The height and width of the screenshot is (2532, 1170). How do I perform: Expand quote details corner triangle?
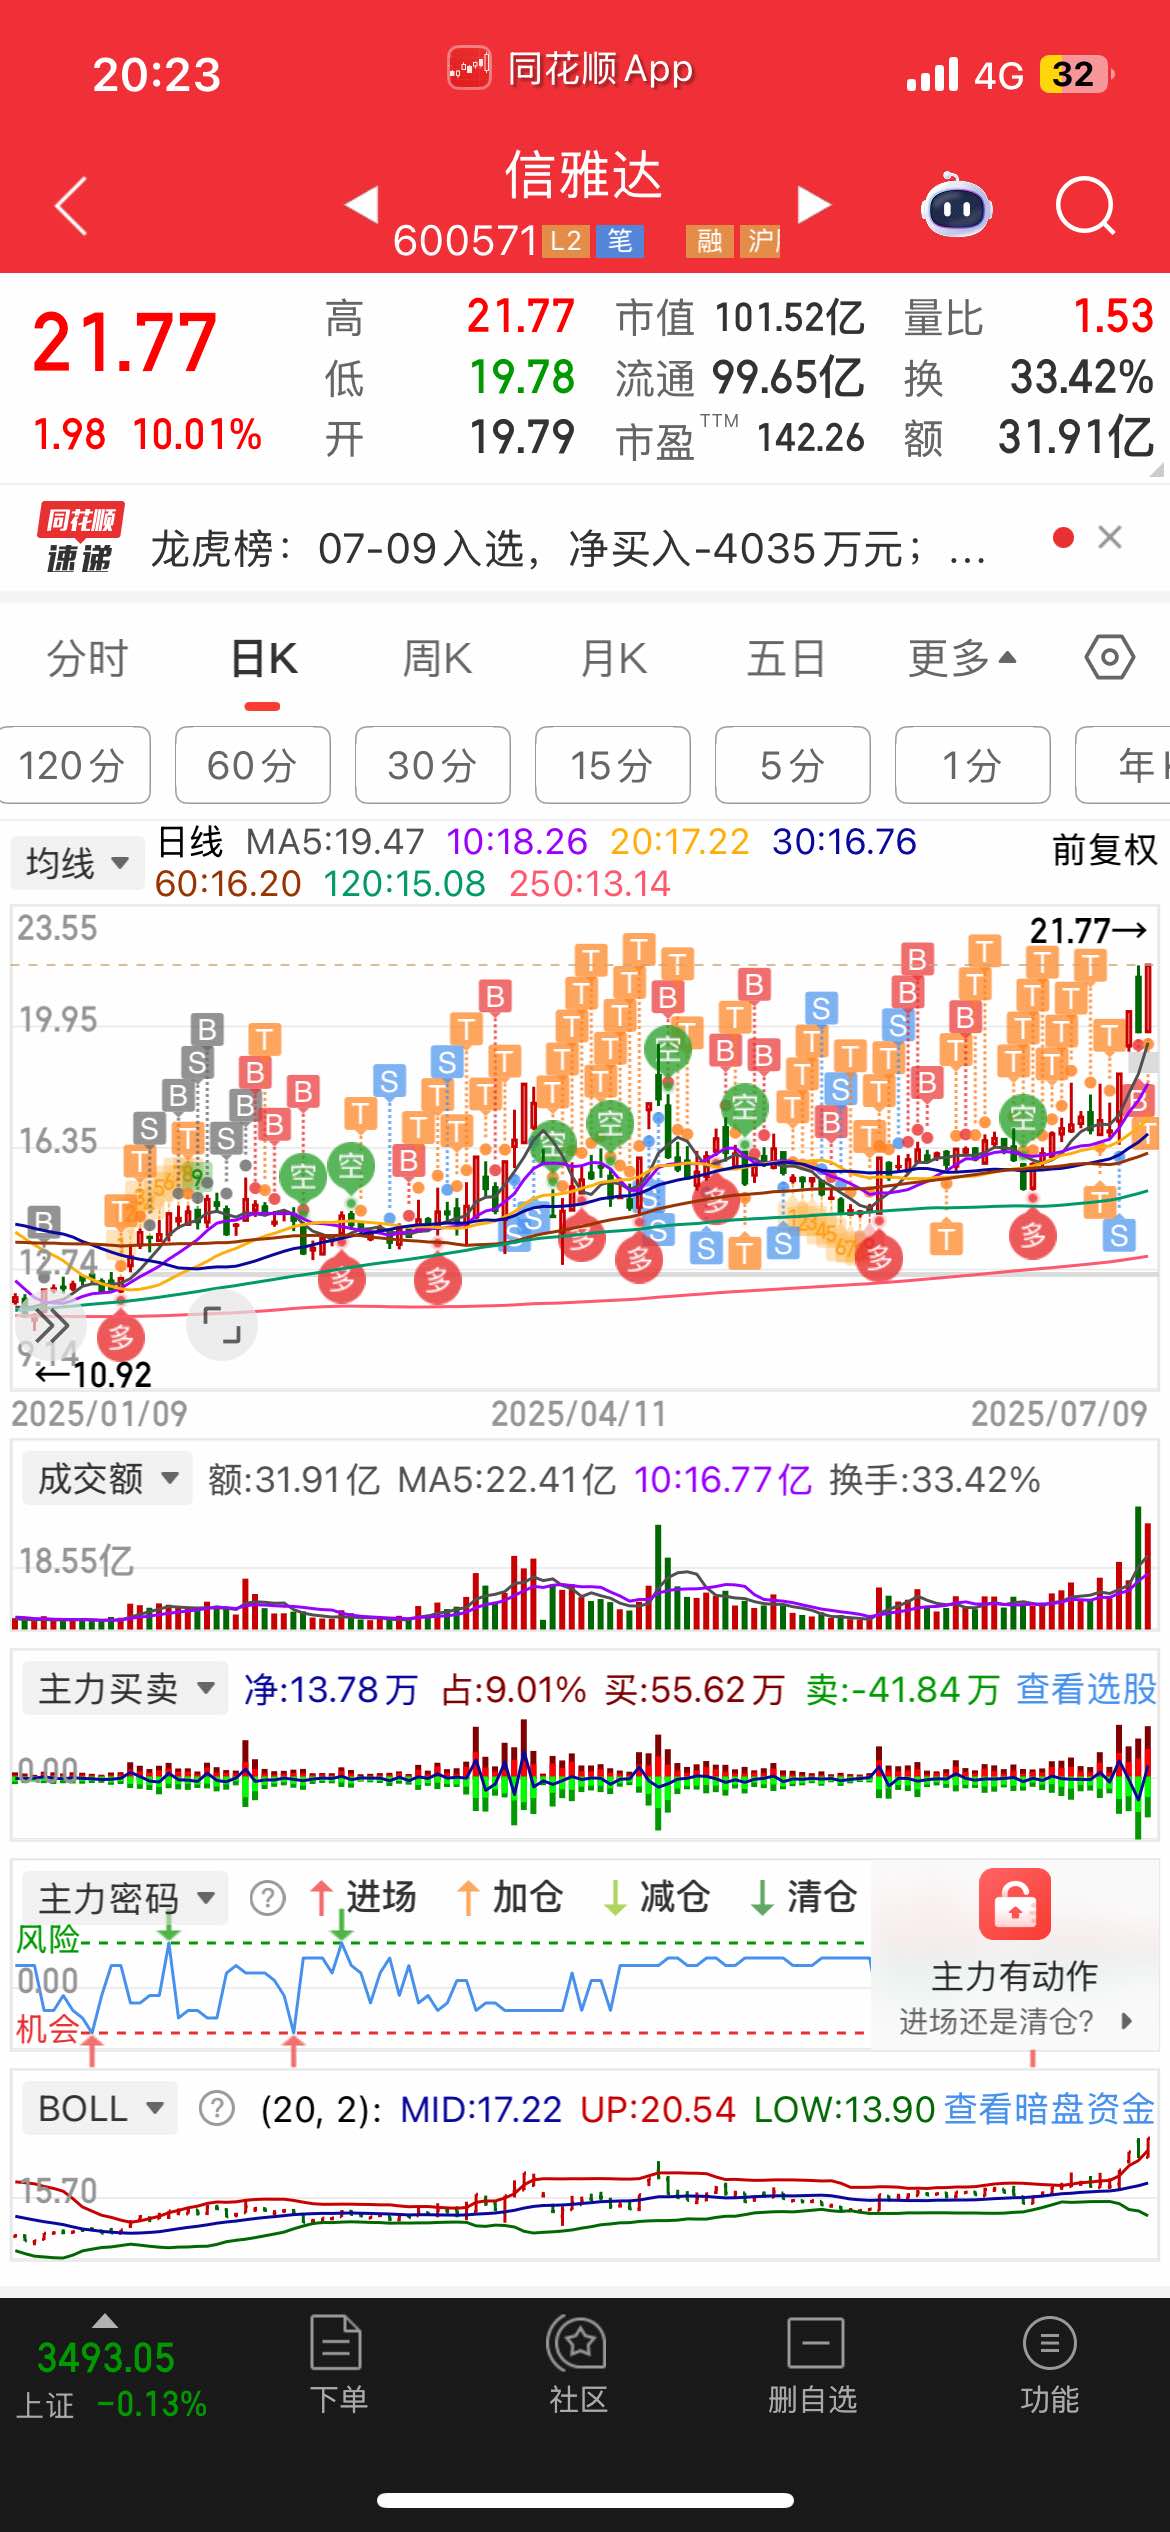pyautogui.click(x=1156, y=470)
